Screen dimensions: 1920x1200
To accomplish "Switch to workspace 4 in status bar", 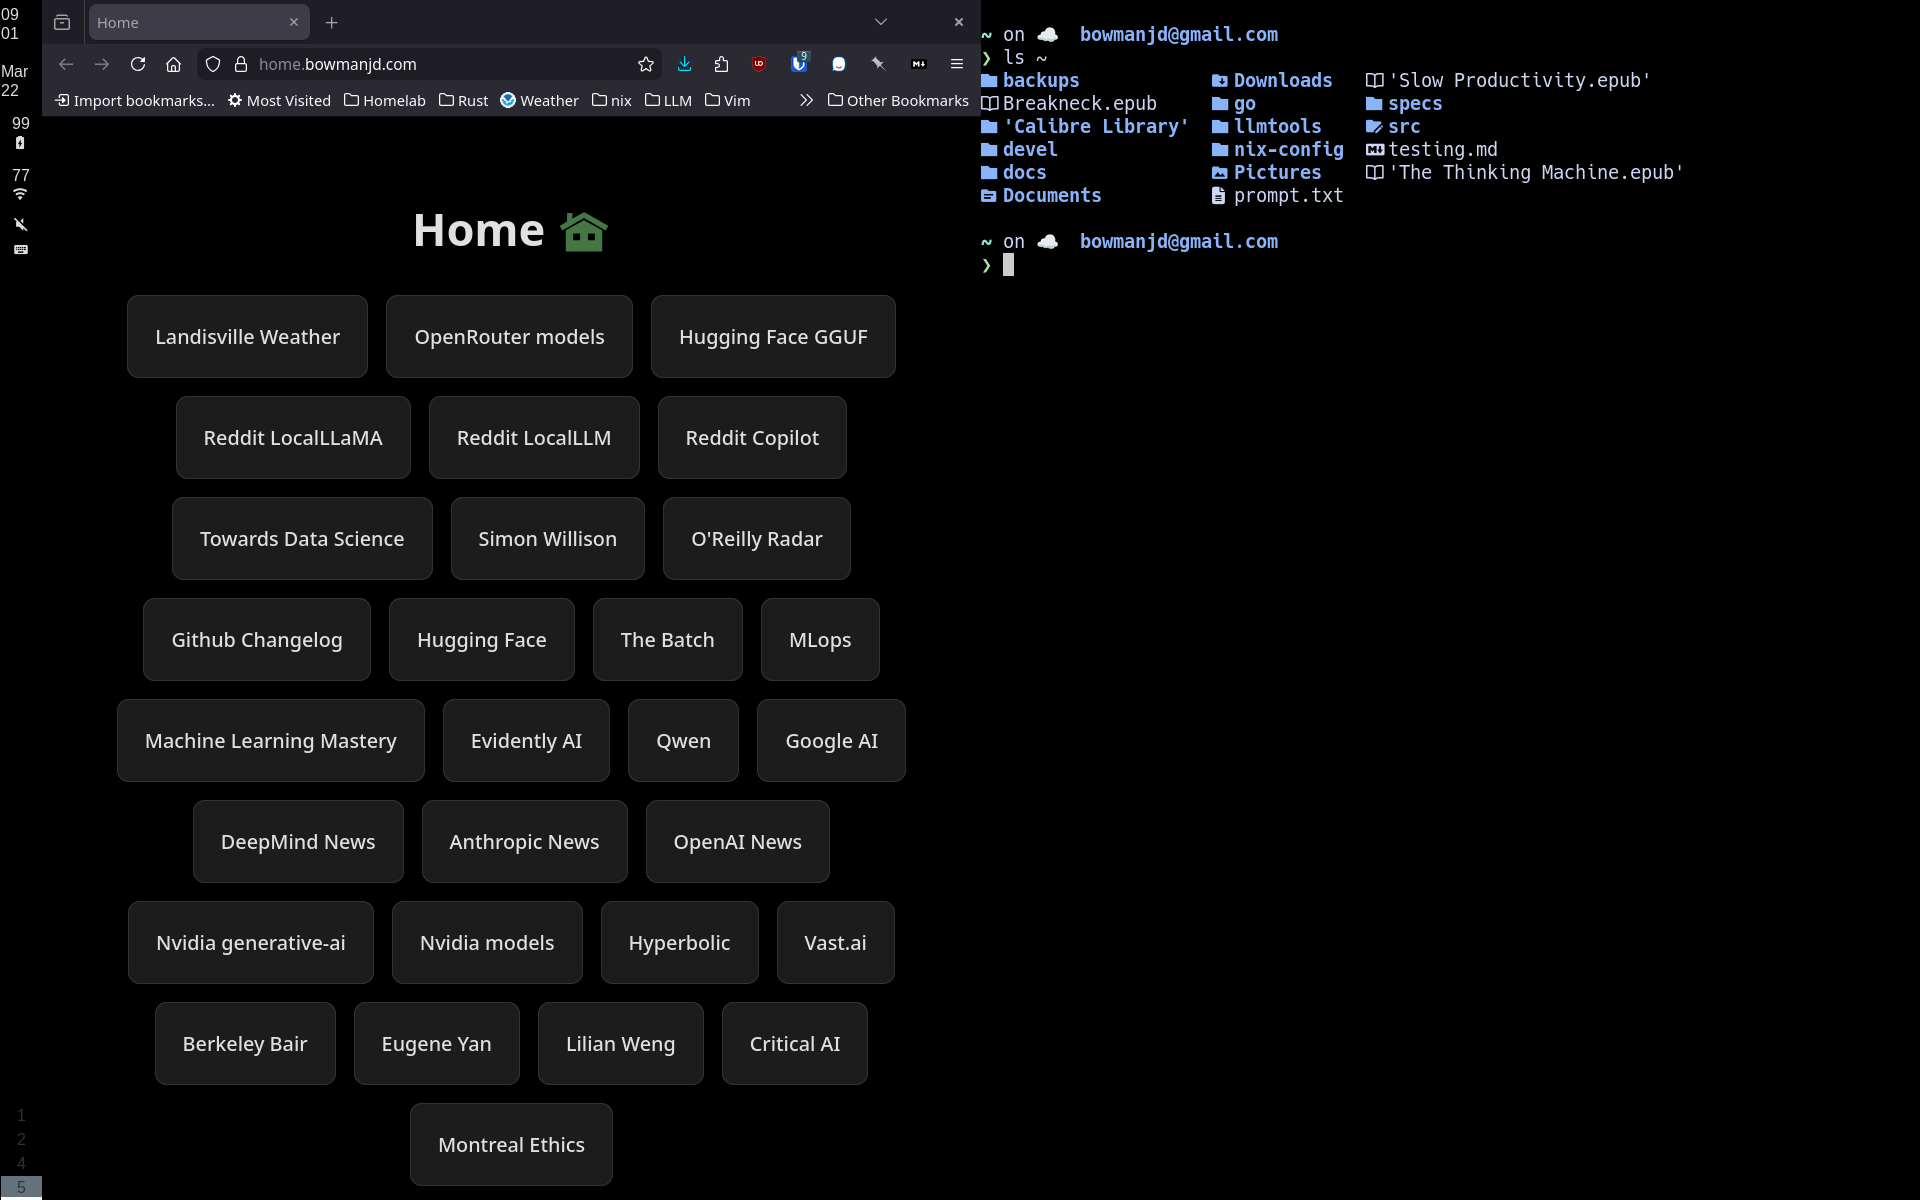I will tap(21, 1163).
